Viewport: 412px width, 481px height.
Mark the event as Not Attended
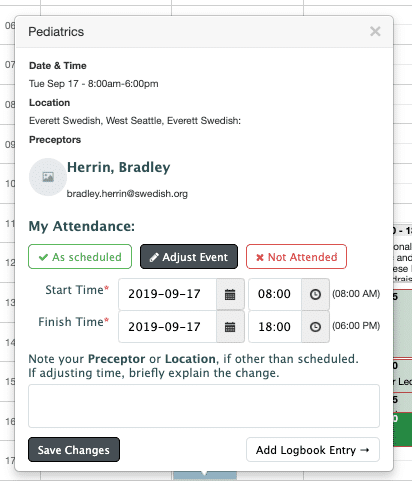pyautogui.click(x=296, y=257)
